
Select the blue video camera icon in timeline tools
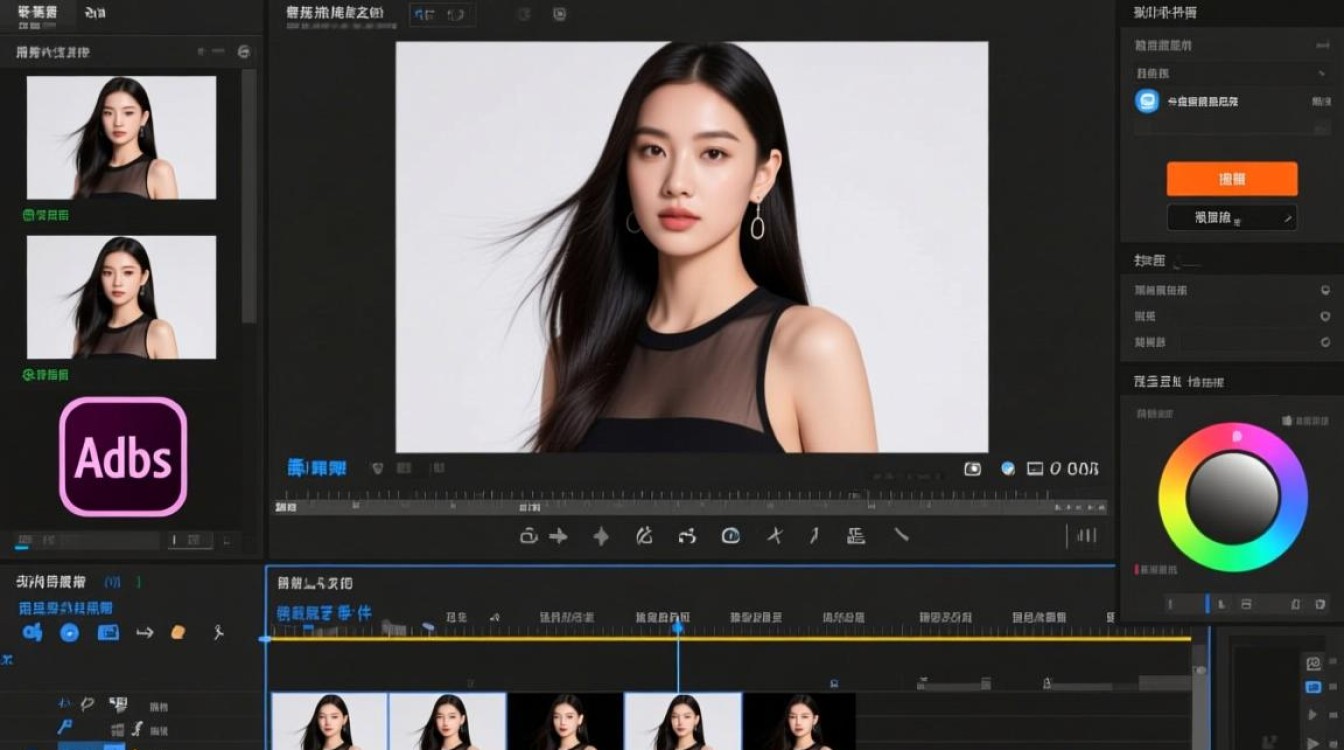pyautogui.click(x=32, y=632)
